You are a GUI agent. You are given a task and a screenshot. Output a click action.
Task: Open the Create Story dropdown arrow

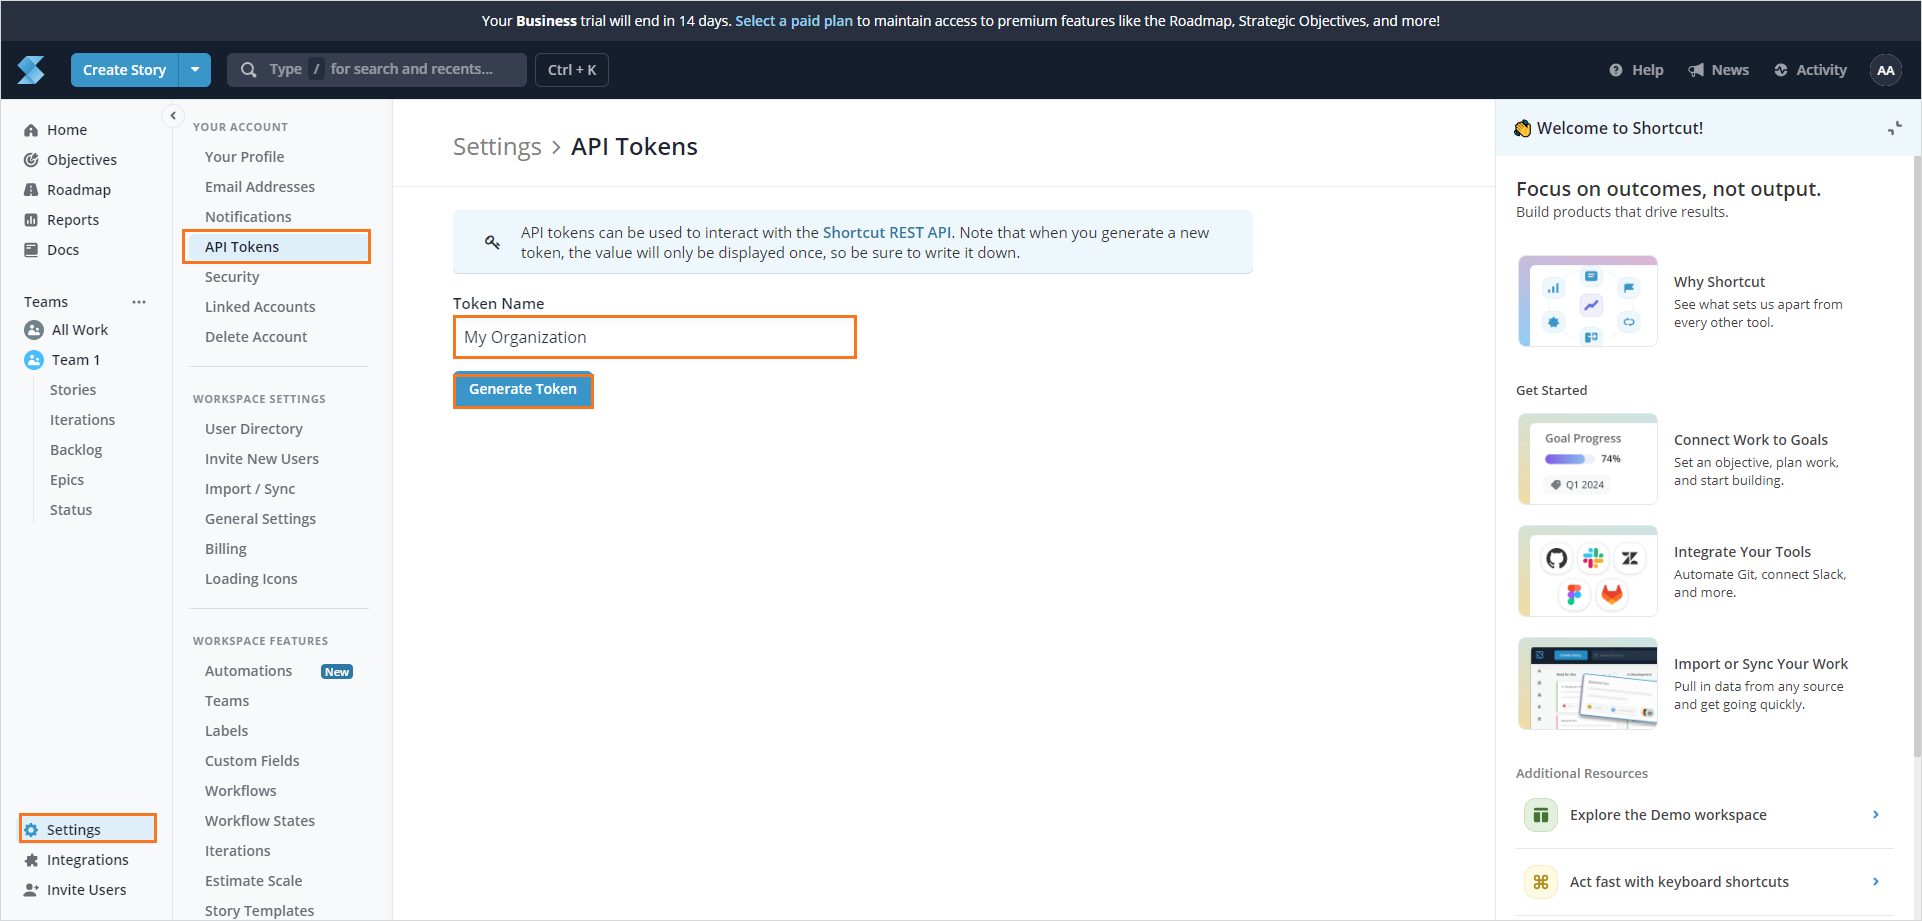195,70
